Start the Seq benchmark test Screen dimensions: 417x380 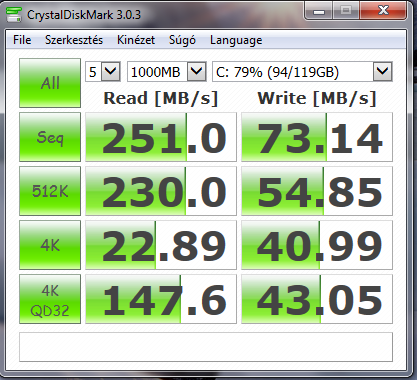(x=50, y=137)
